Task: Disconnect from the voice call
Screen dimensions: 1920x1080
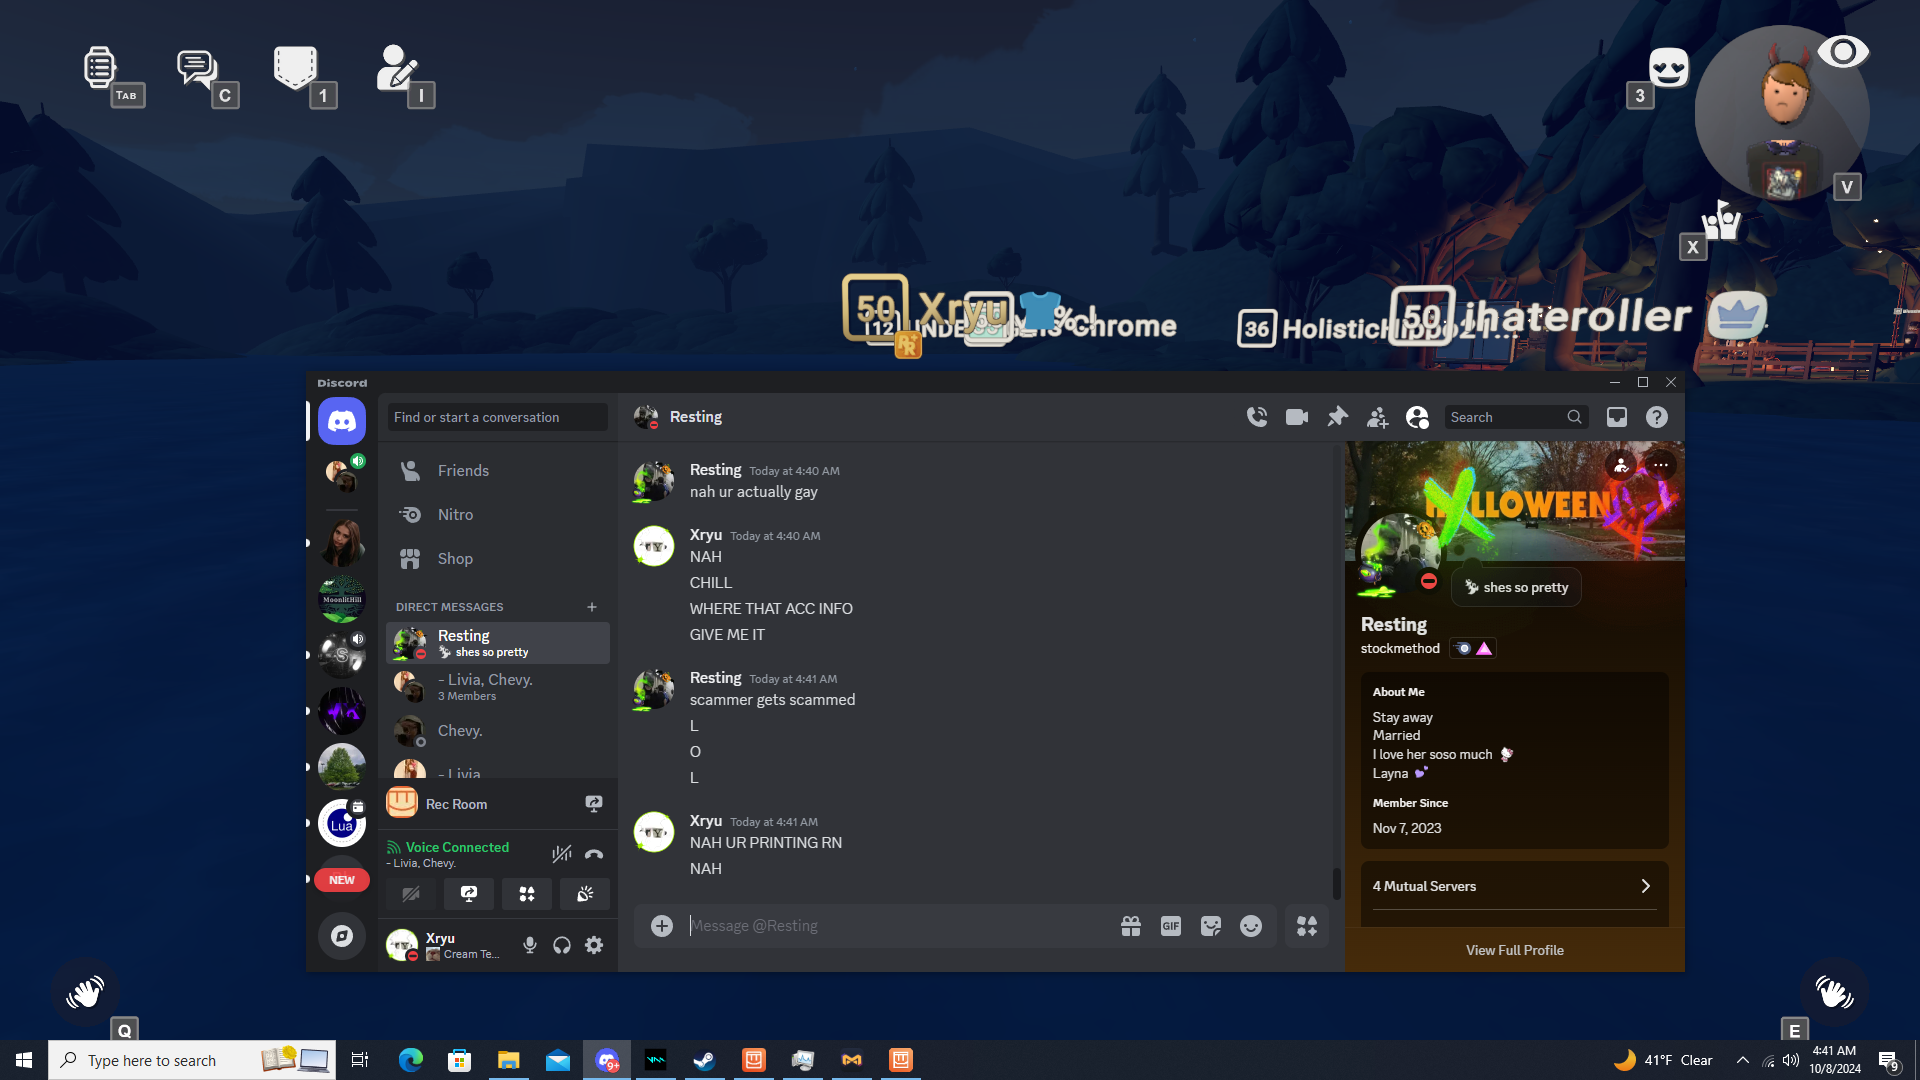Action: pos(594,854)
